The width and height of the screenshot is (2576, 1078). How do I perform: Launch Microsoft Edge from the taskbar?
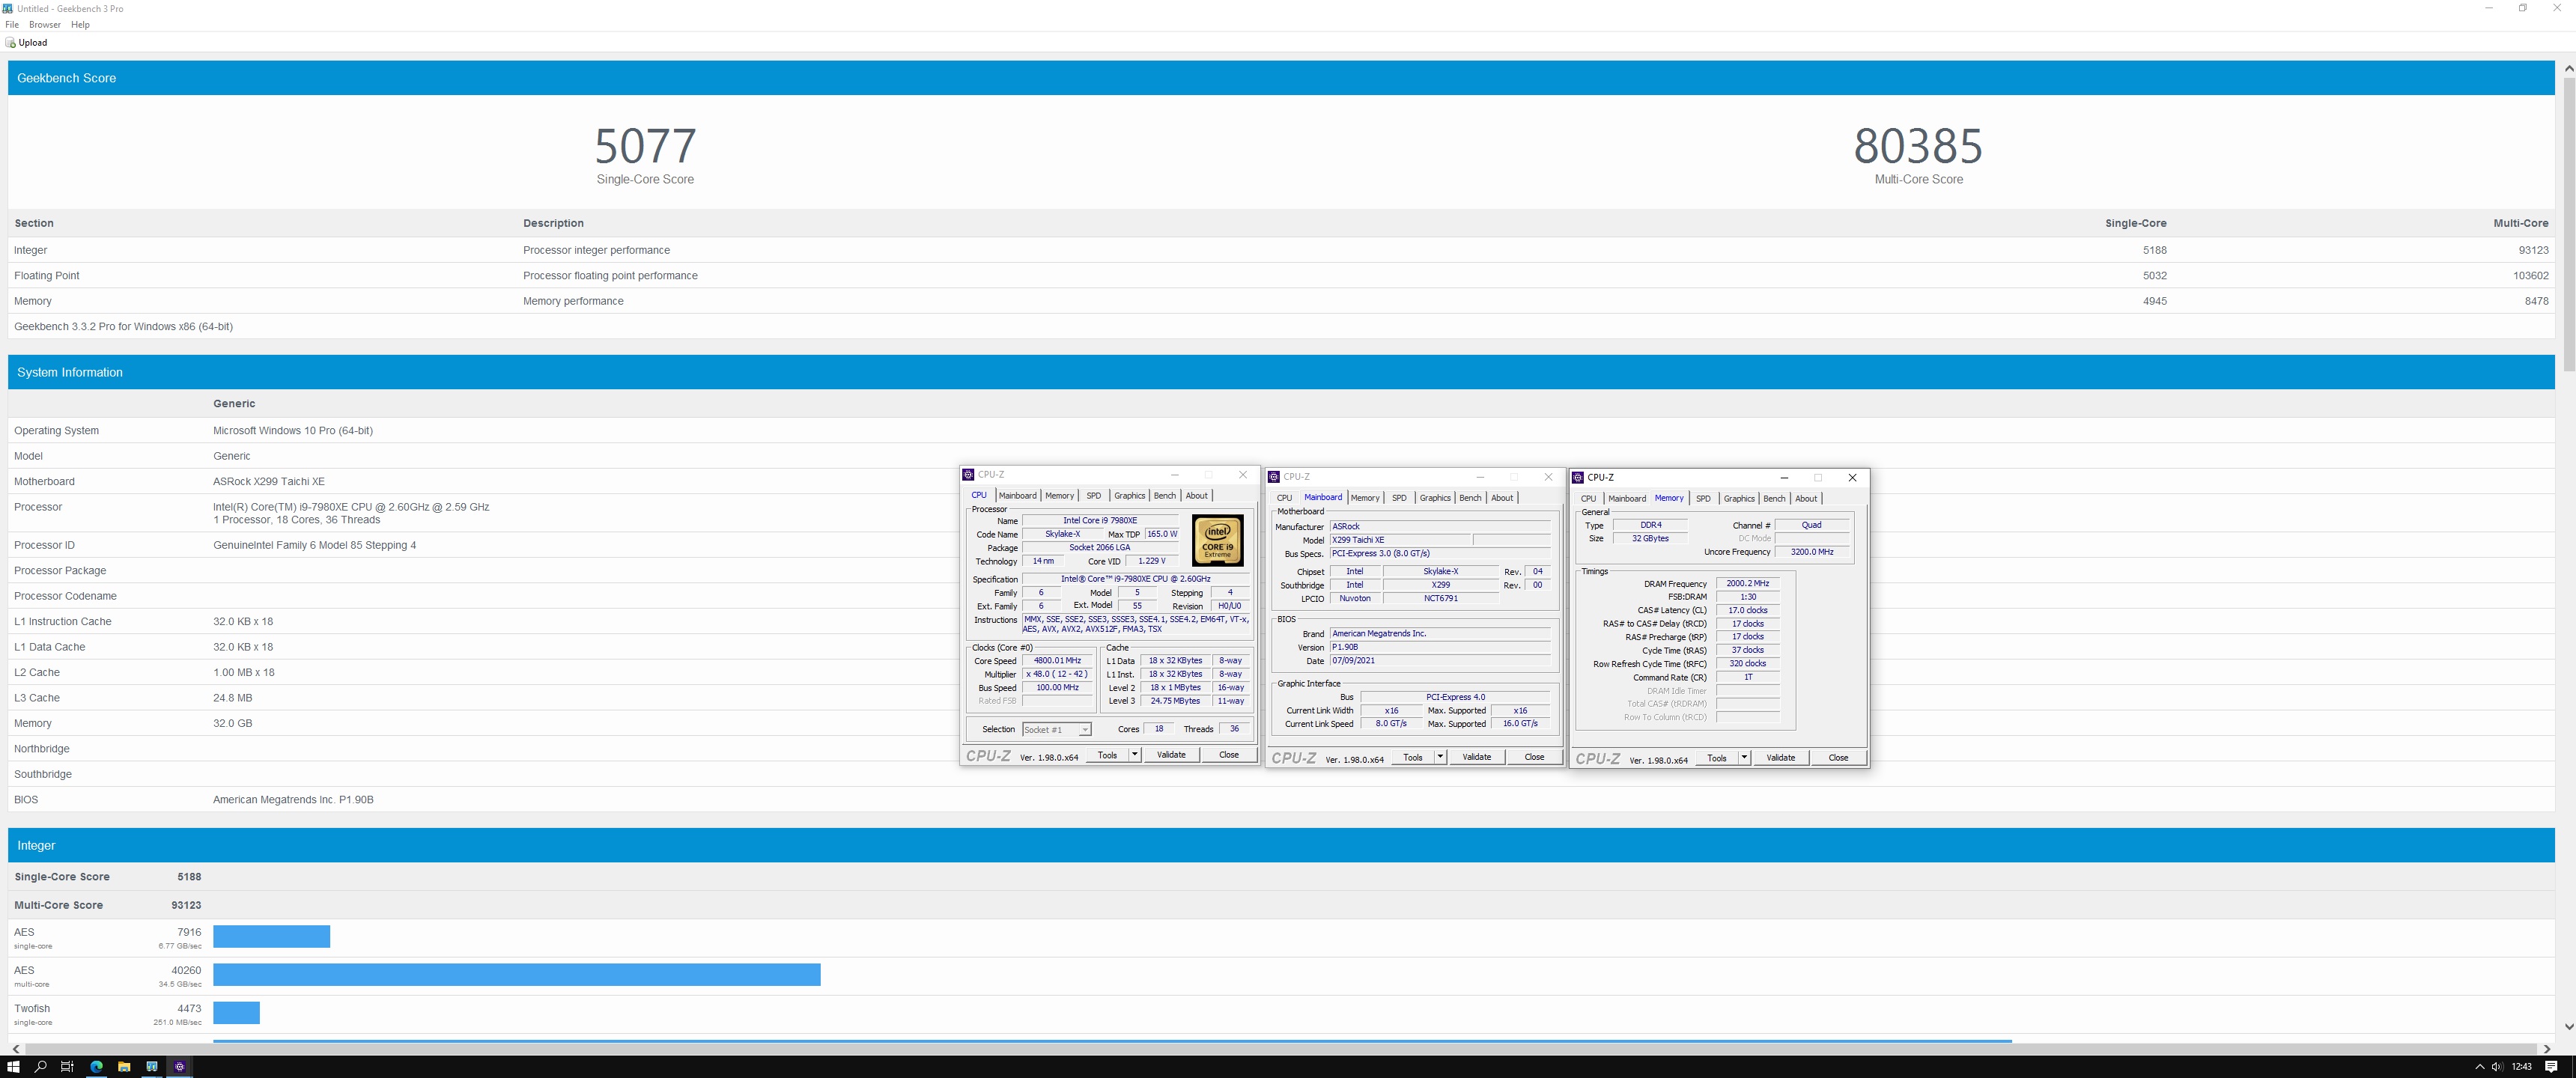point(96,1067)
